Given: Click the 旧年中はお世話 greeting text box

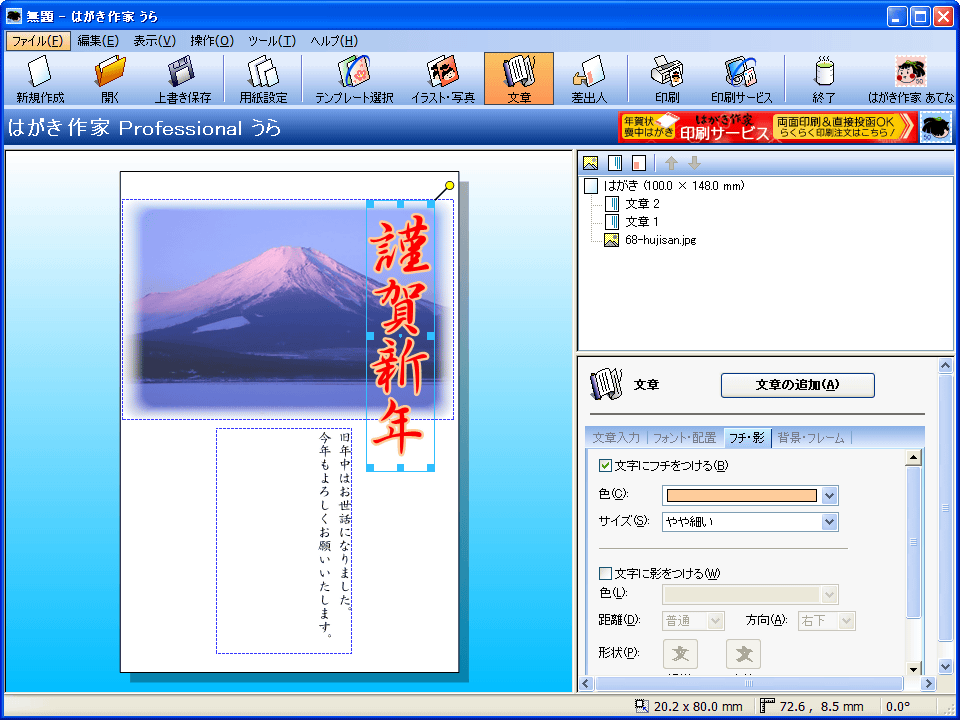Looking at the screenshot, I should [284, 541].
